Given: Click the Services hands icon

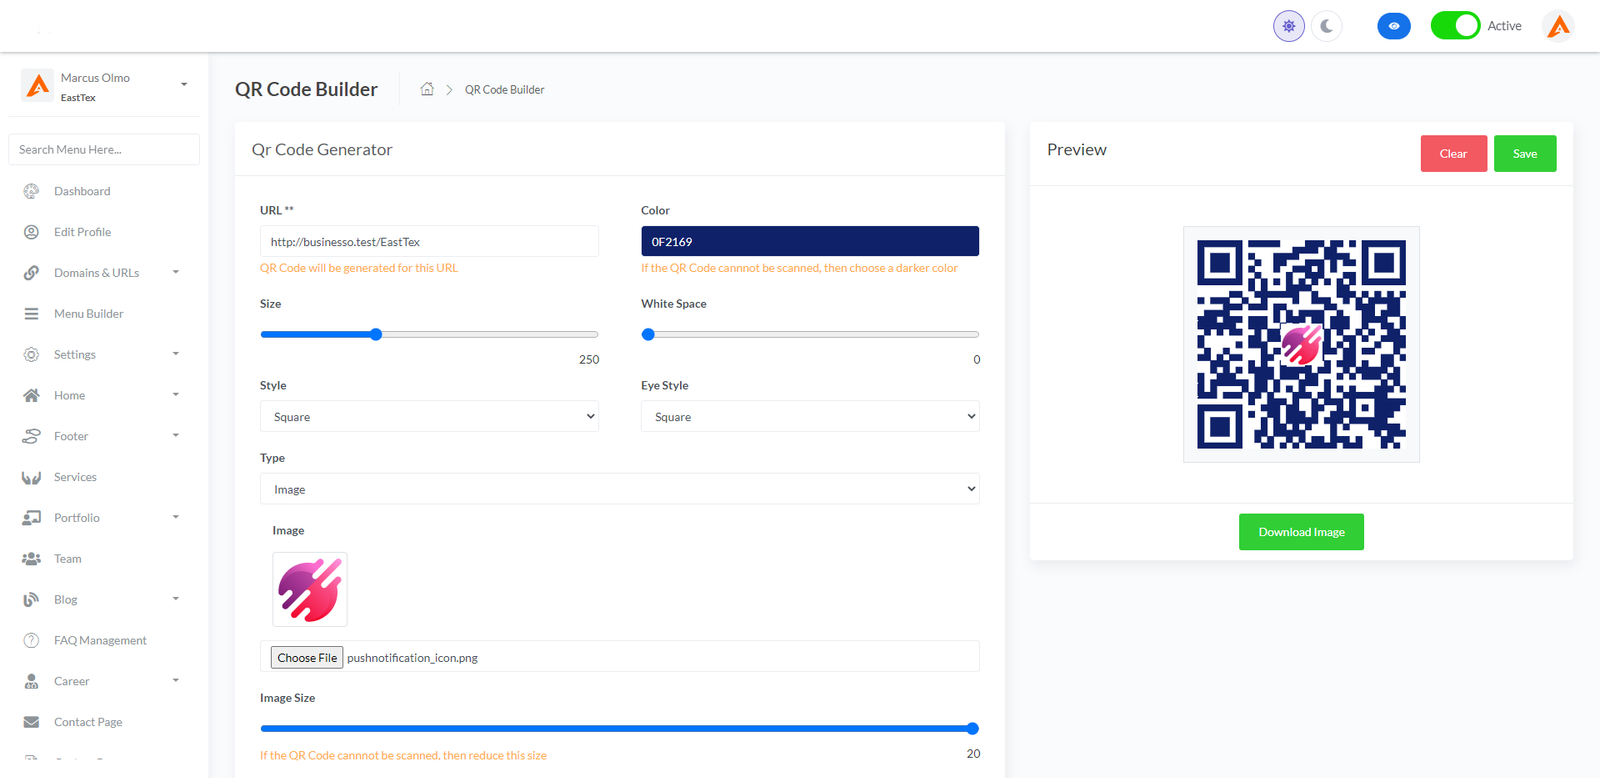Looking at the screenshot, I should click(31, 477).
